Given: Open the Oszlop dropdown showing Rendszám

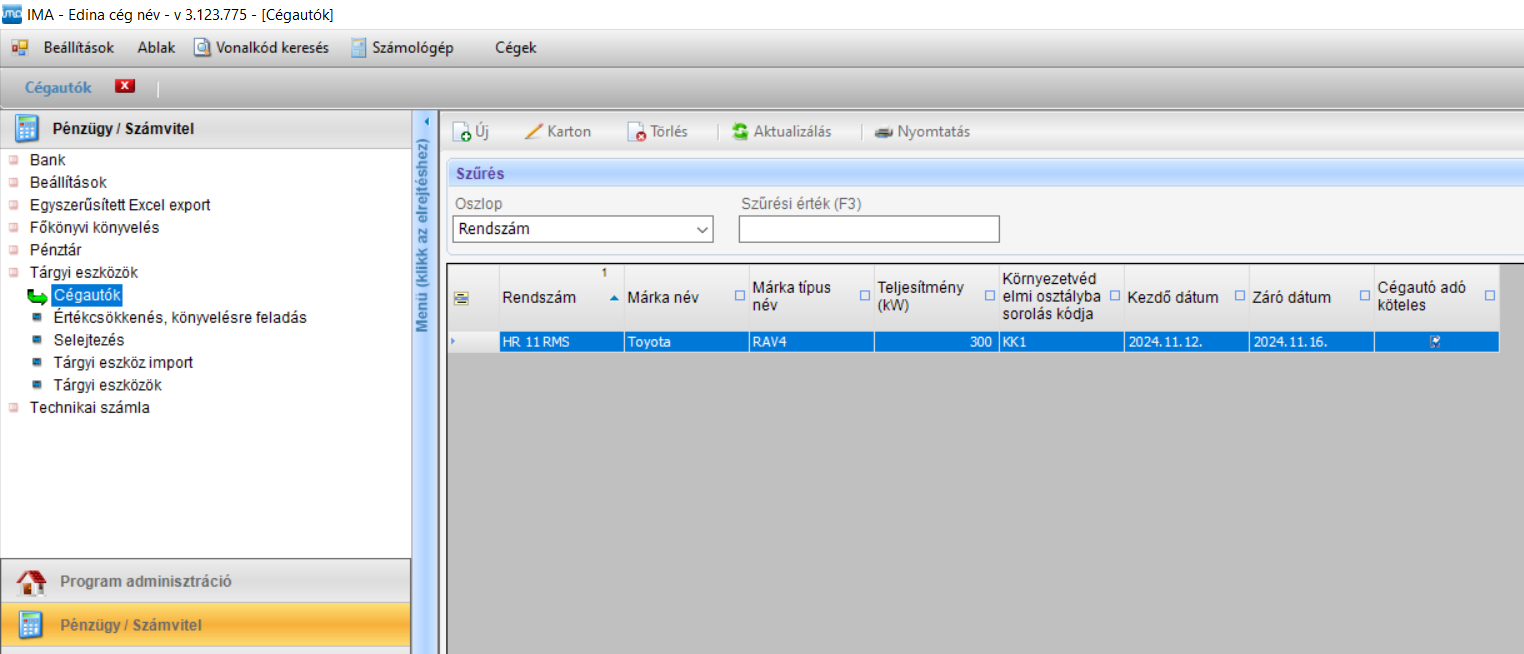Looking at the screenshot, I should [x=583, y=229].
